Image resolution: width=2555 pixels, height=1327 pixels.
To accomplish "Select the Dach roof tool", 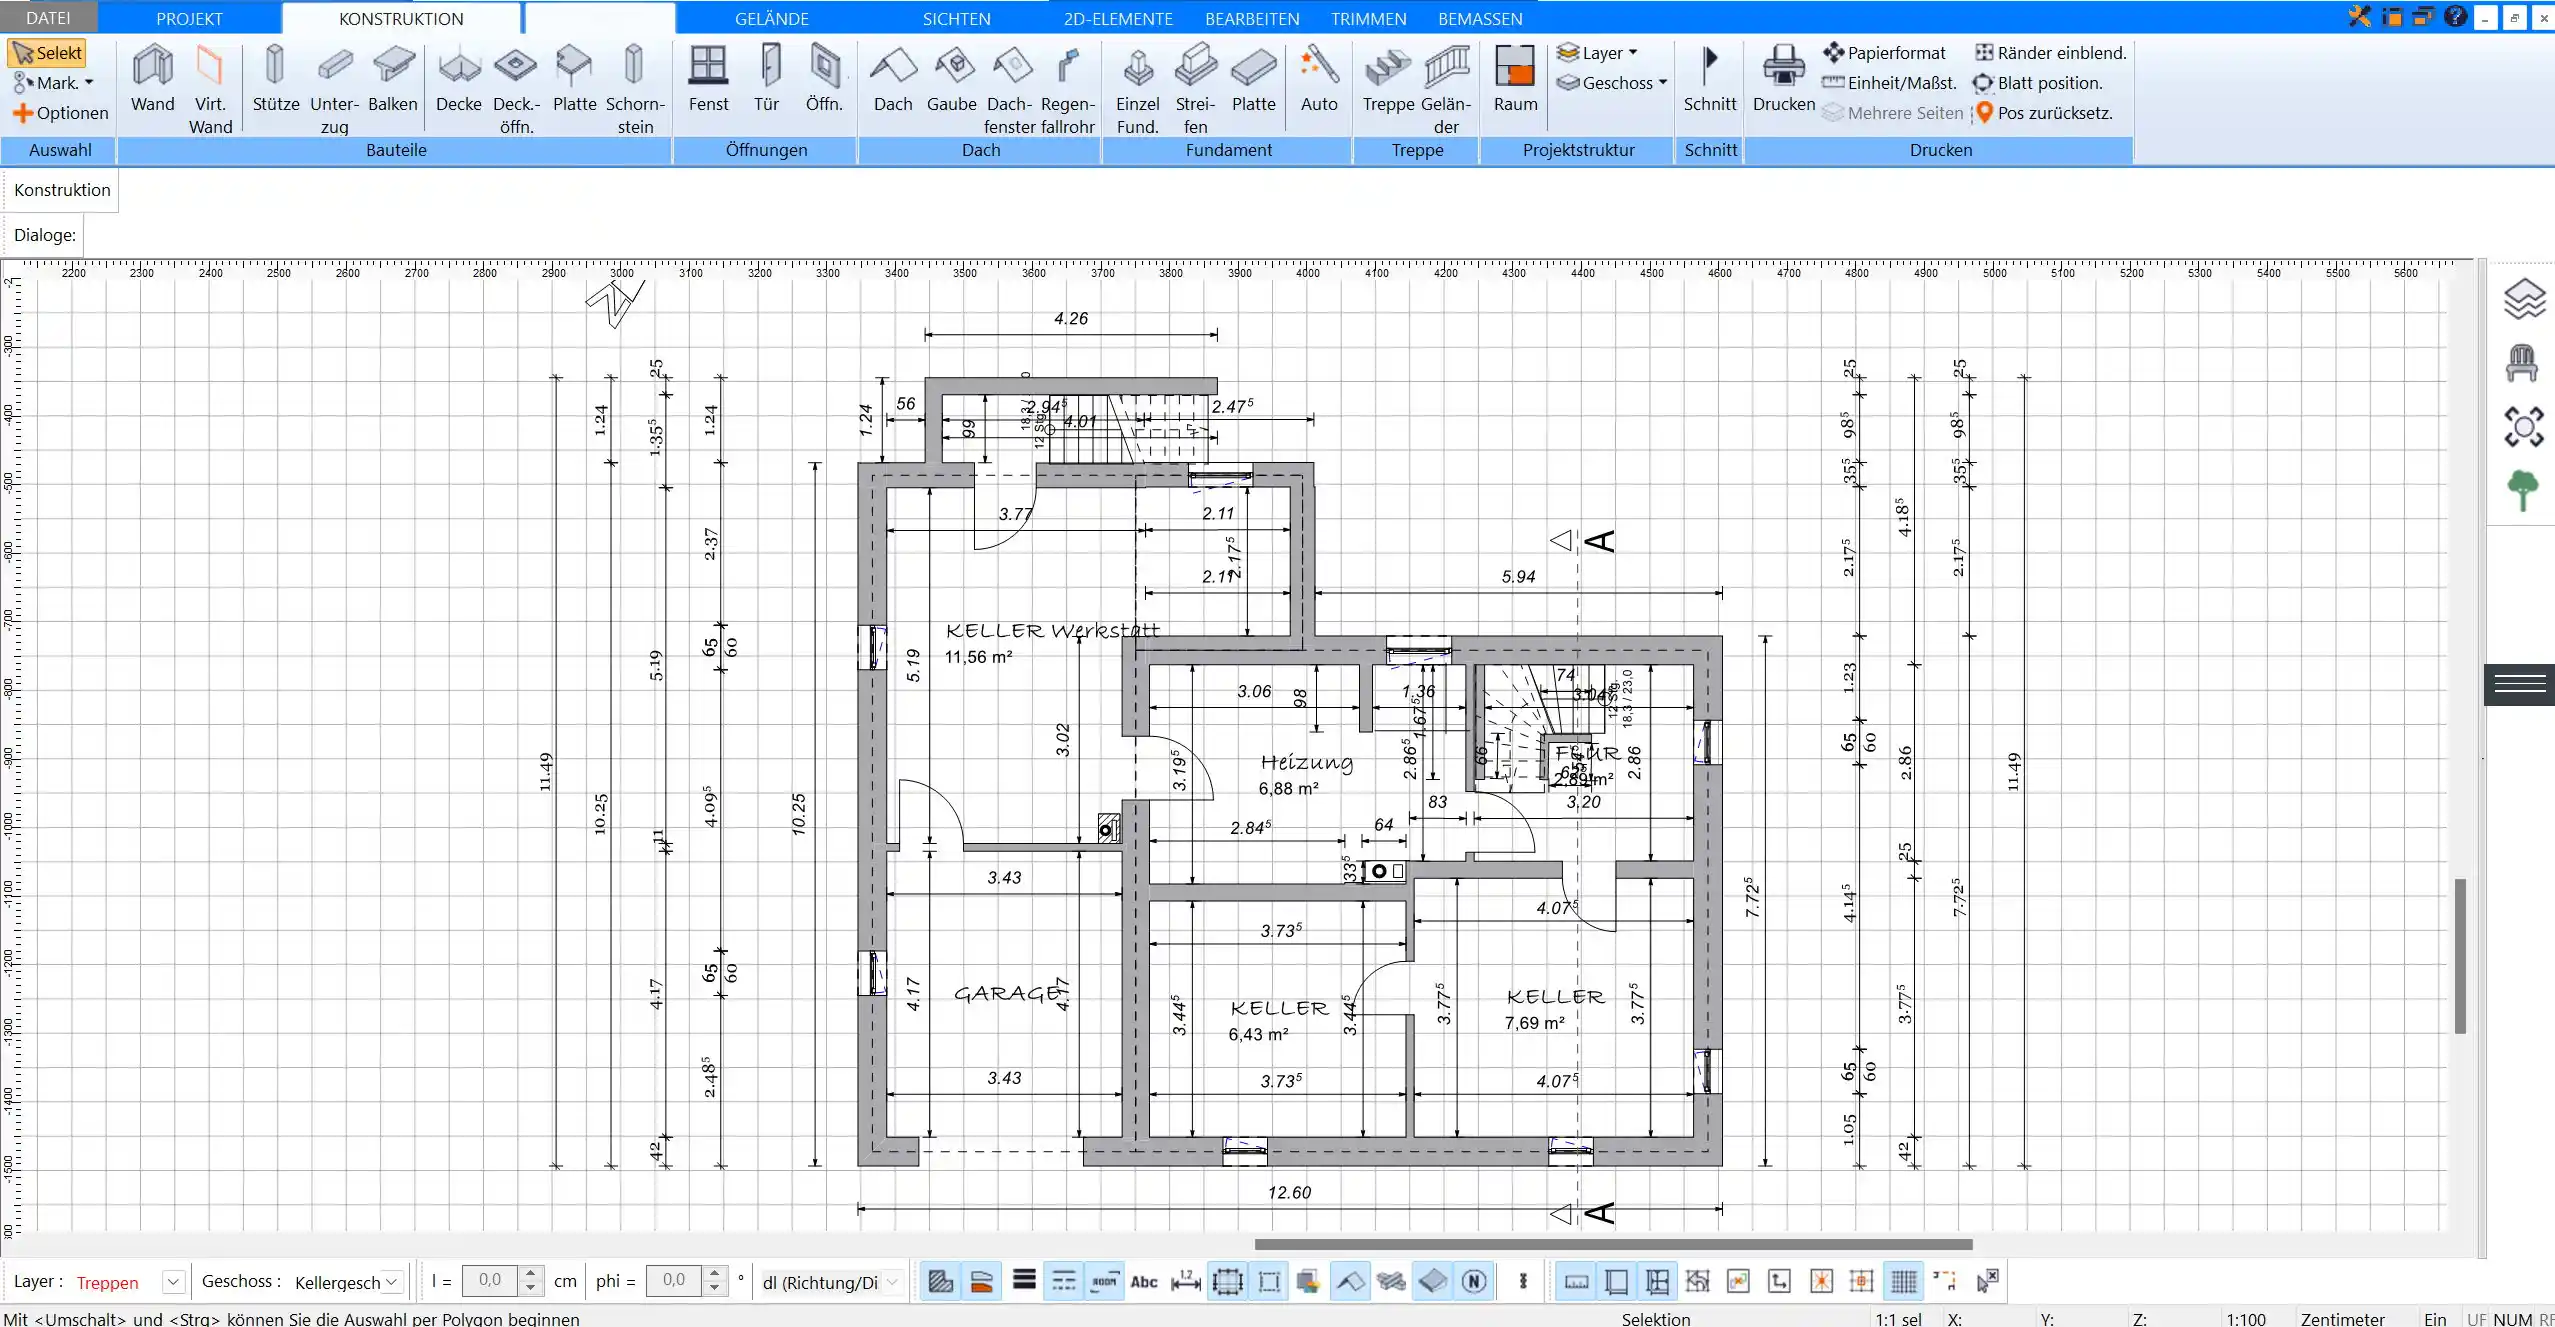I will [x=893, y=78].
